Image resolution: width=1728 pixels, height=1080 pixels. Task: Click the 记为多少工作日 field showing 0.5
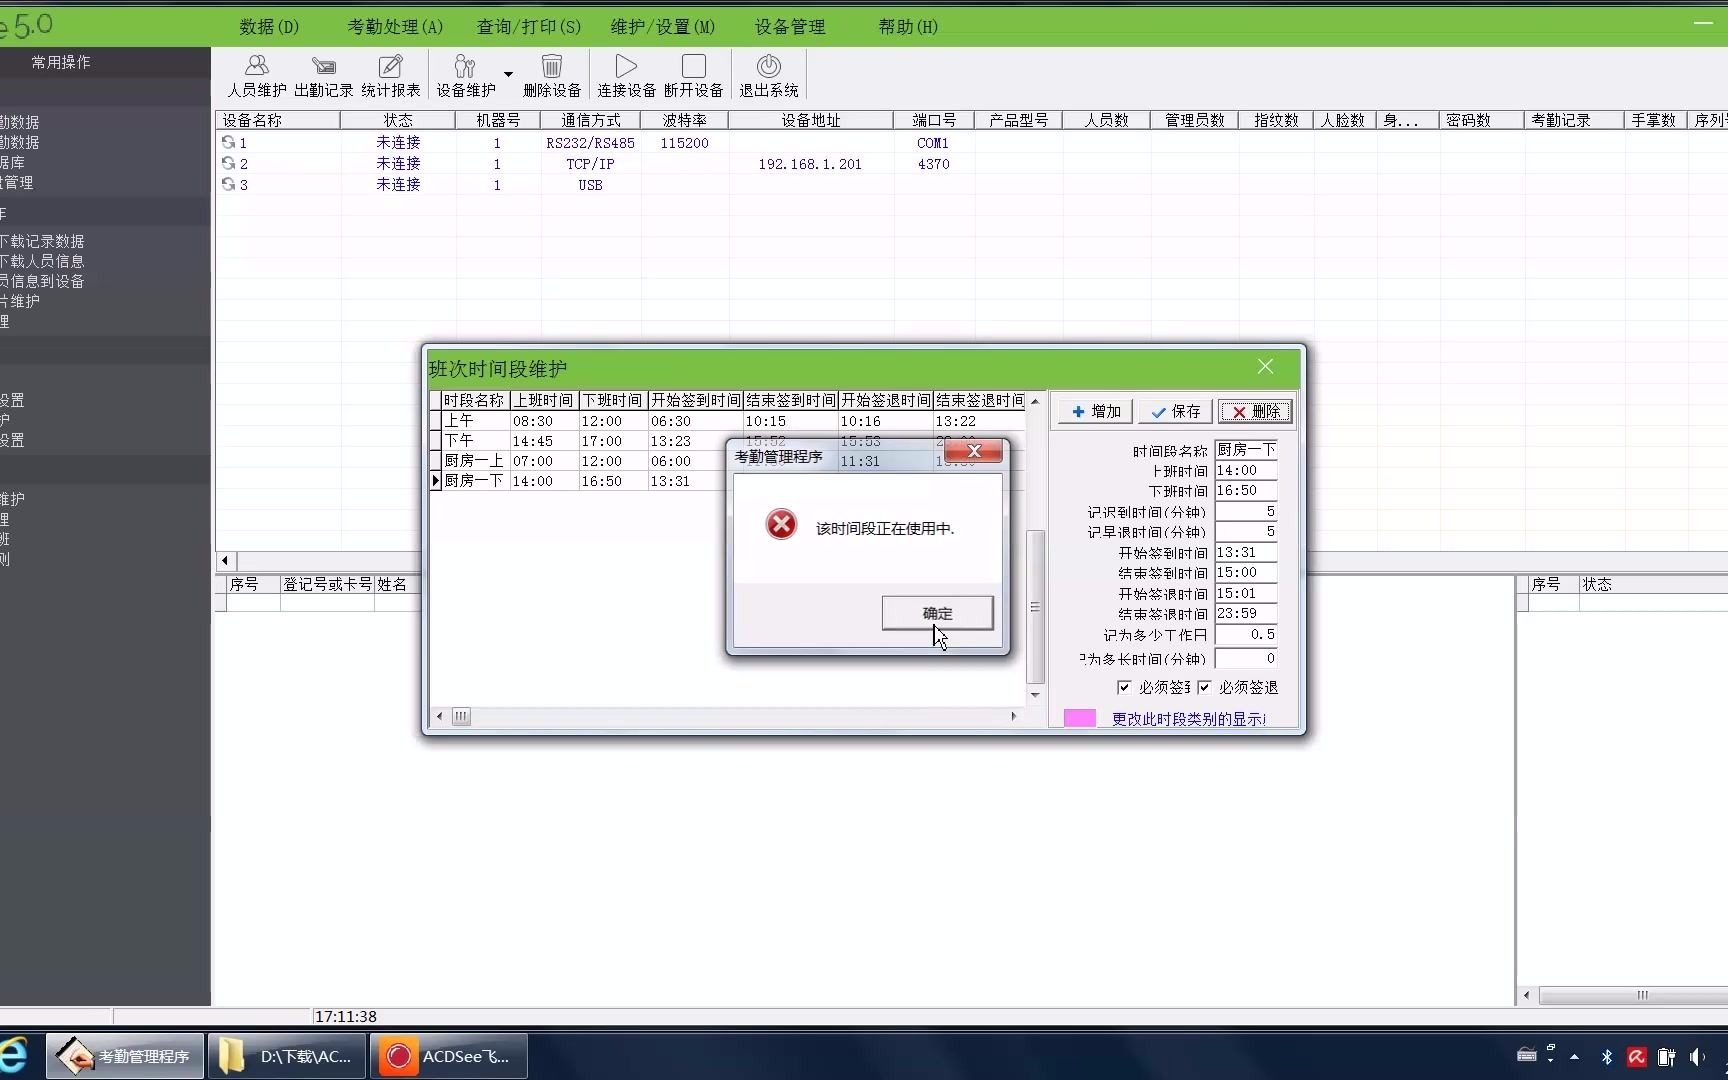[1246, 634]
